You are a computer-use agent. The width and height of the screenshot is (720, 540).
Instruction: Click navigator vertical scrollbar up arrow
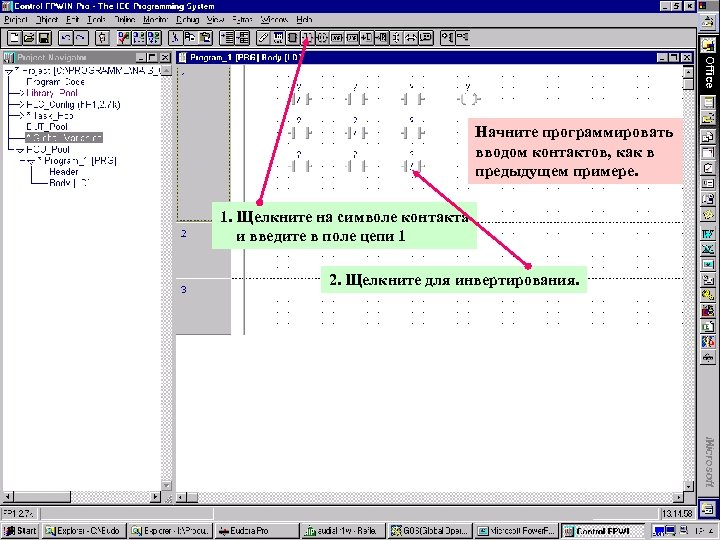[x=167, y=70]
